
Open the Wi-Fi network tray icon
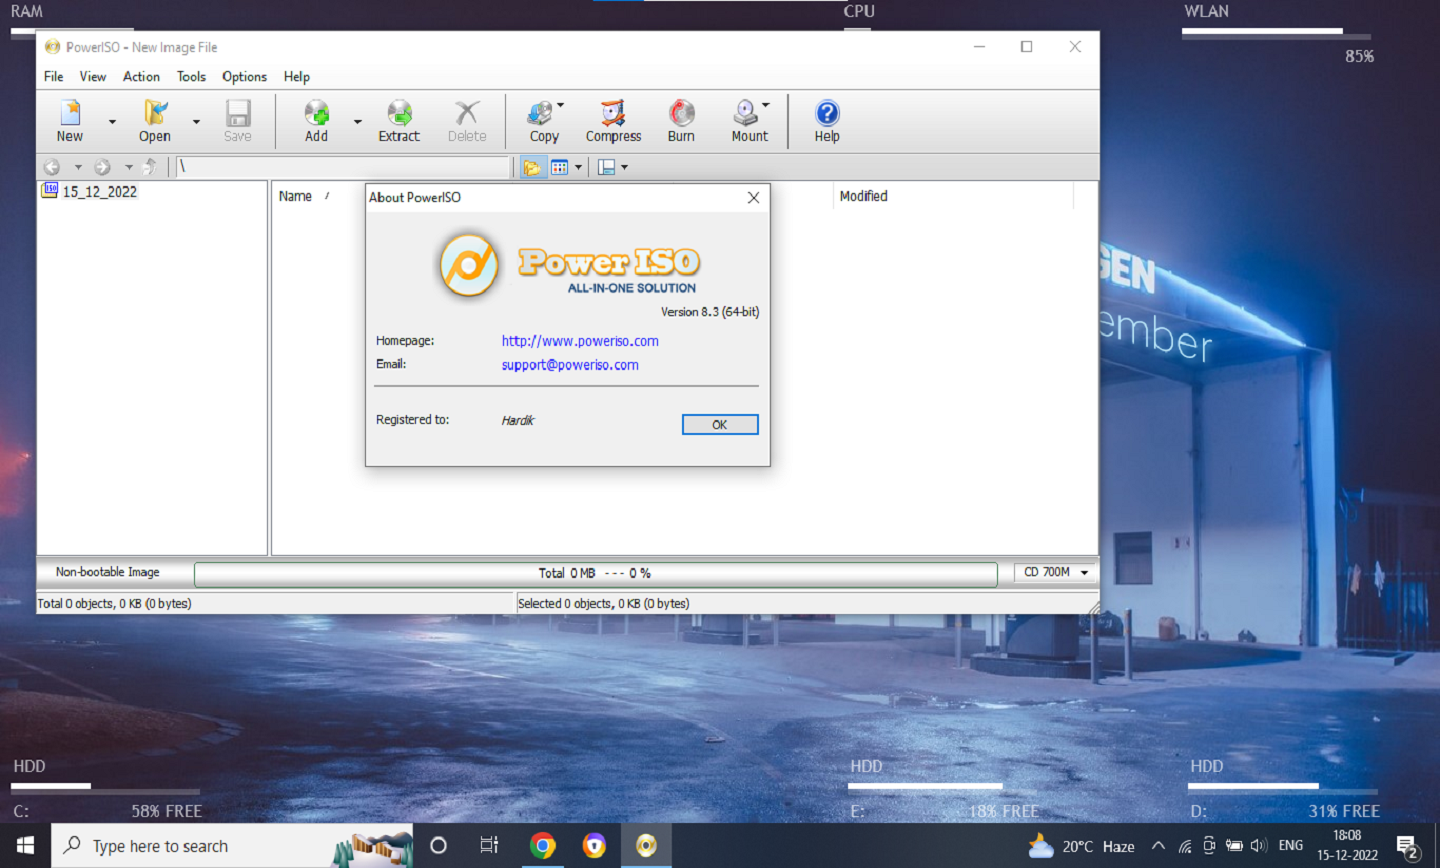point(1185,846)
